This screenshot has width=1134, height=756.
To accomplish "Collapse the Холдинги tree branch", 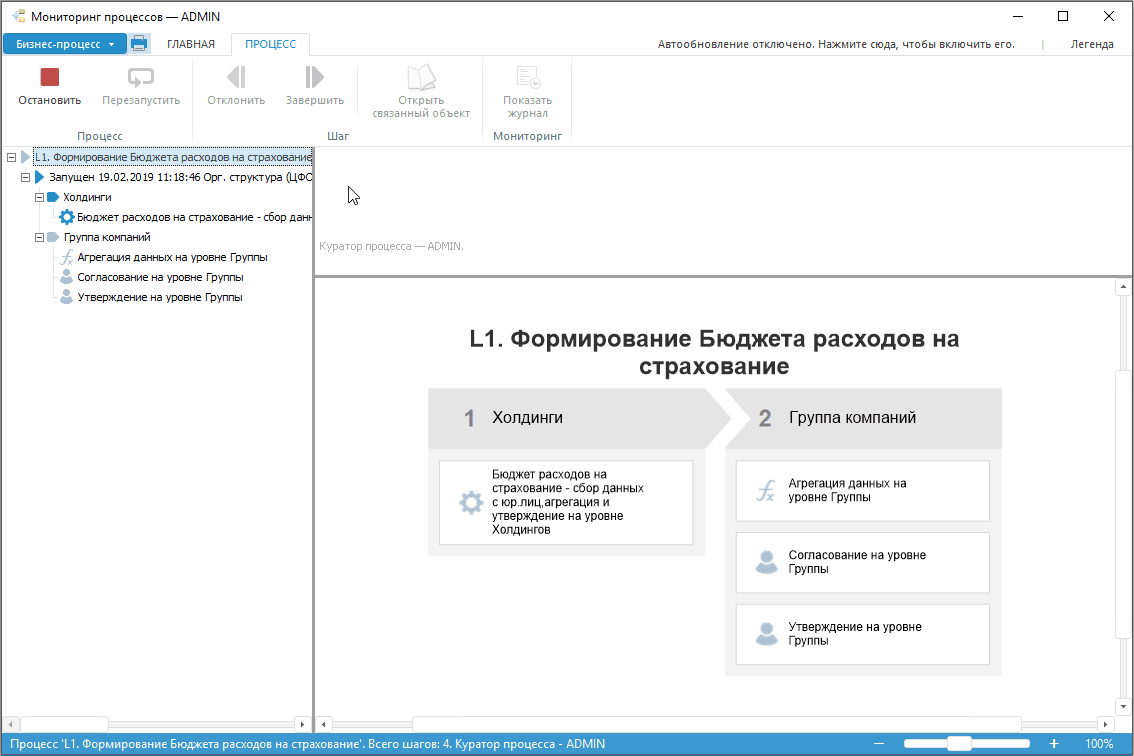I will 39,197.
